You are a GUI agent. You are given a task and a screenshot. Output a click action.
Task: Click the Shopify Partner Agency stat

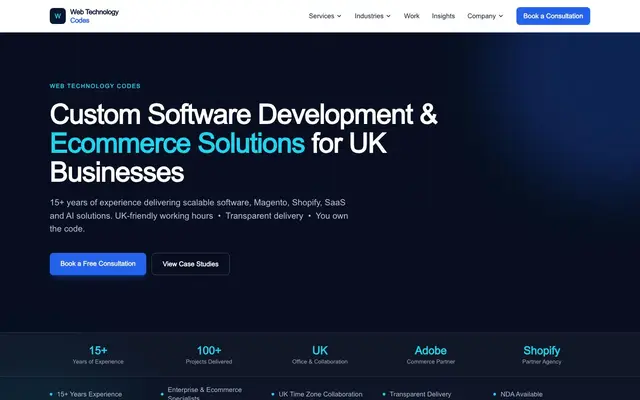pos(542,355)
